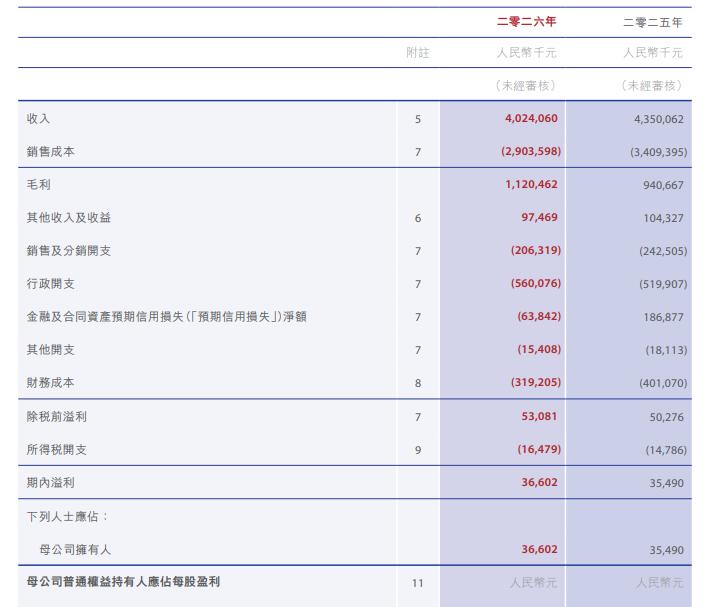Click note number 6 beside 其他收入及收益
The image size is (709, 607).
[x=418, y=218]
